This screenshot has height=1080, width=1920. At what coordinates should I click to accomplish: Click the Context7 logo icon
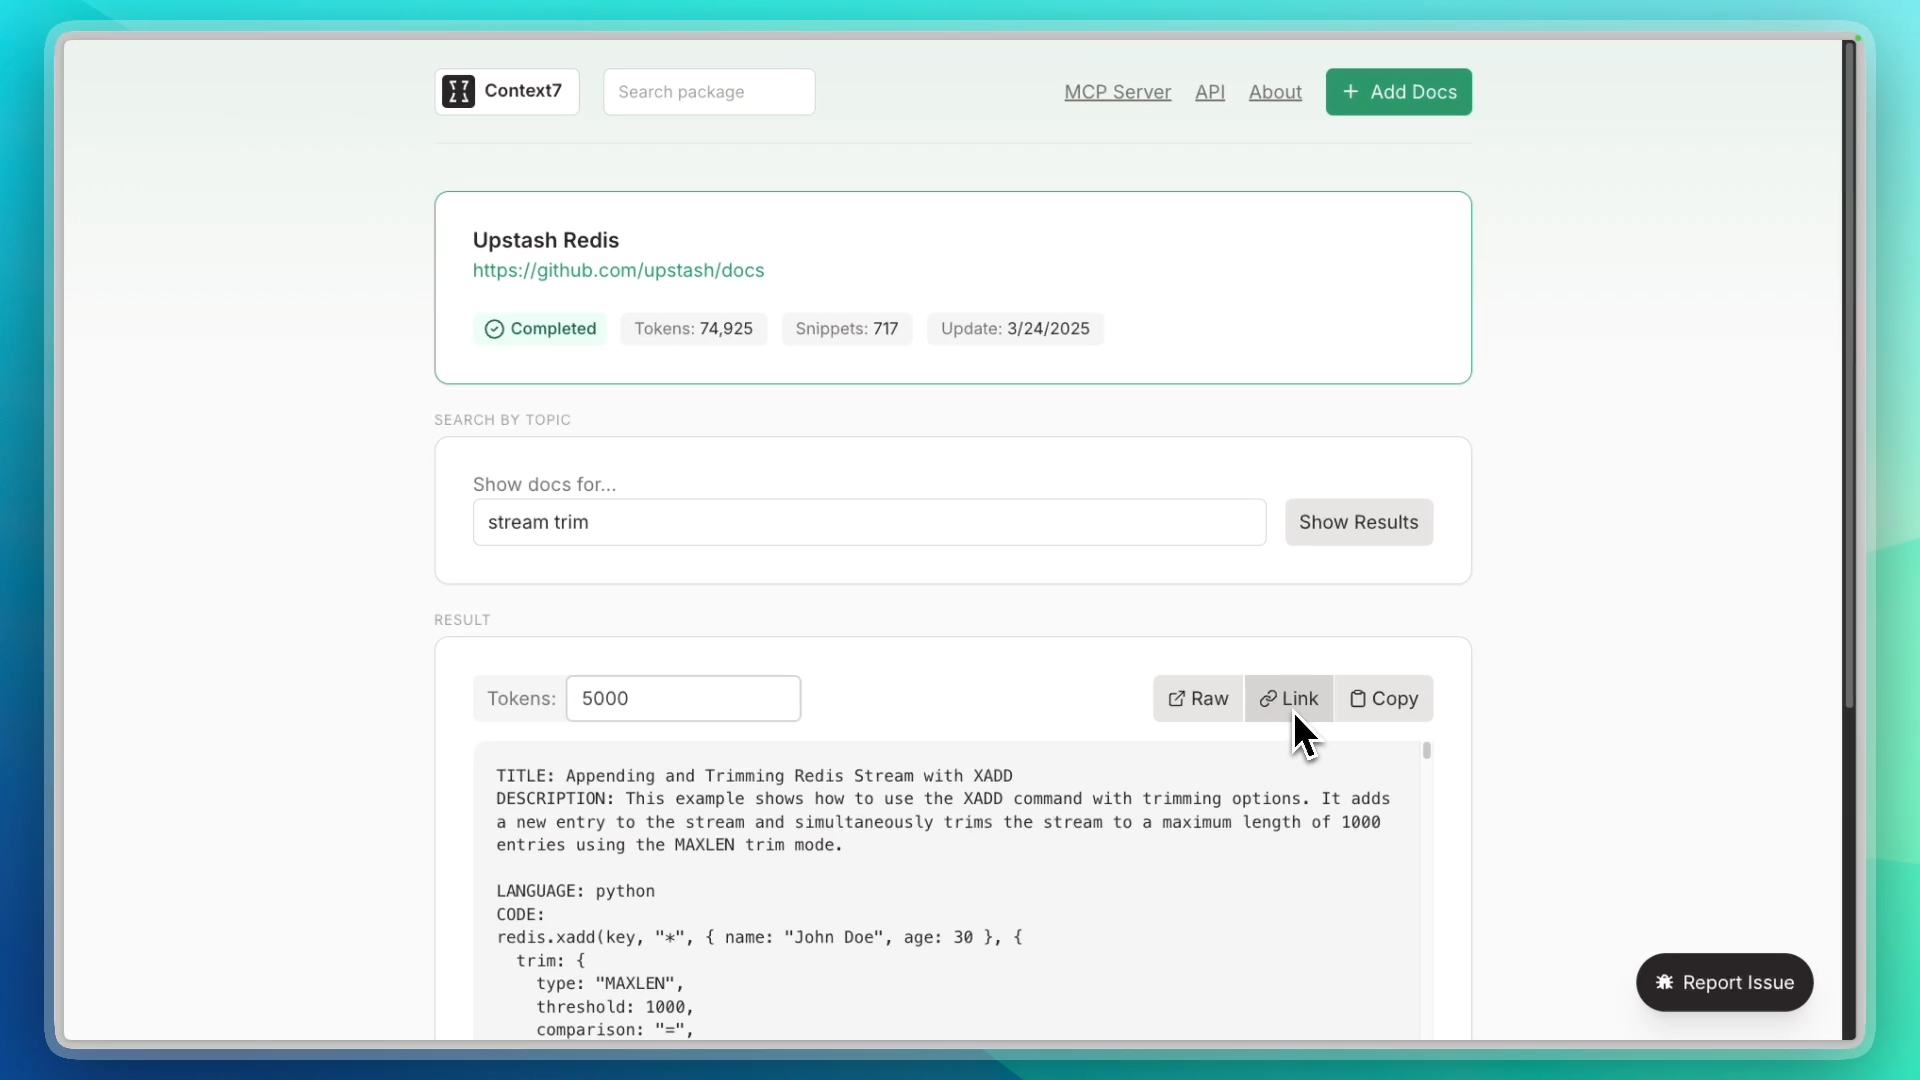point(458,92)
